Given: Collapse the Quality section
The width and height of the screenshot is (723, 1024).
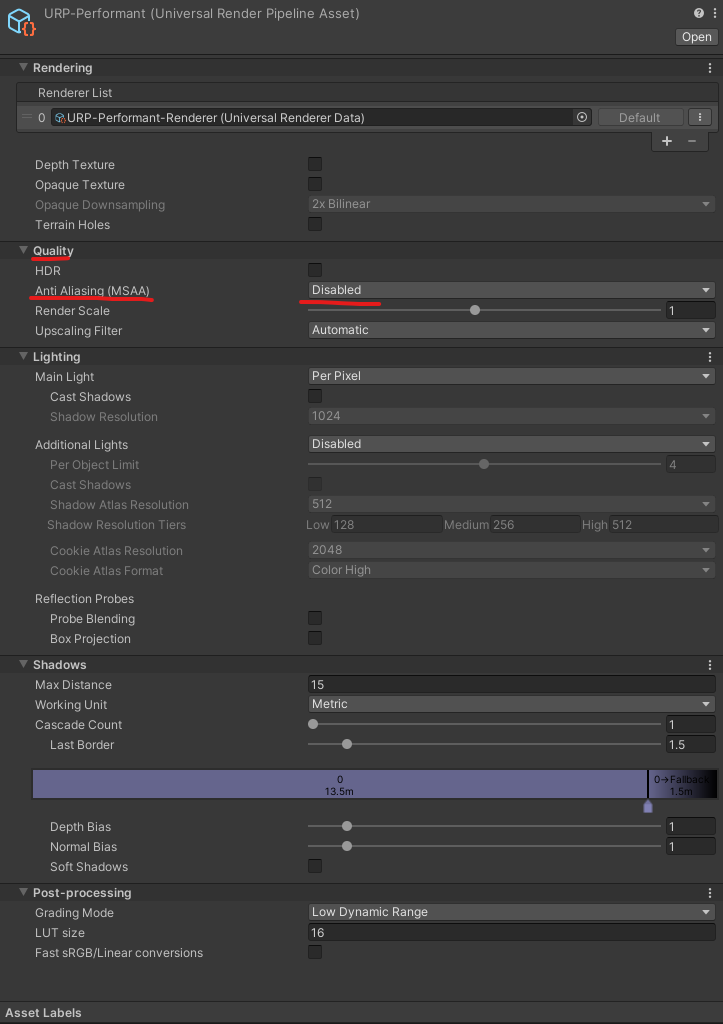Looking at the screenshot, I should (x=23, y=250).
